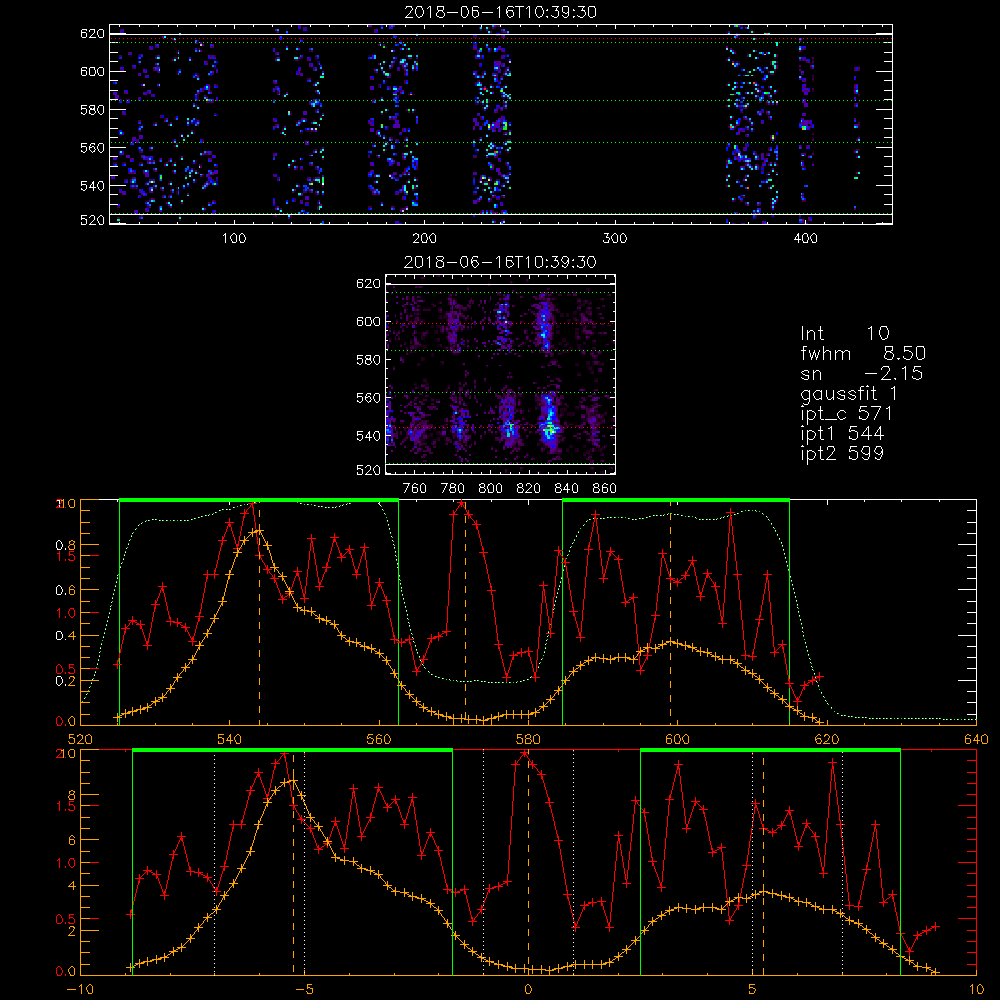Click white y-axis label 0.8 on profile plot
The height and width of the screenshot is (1000, 1000).
[65, 545]
